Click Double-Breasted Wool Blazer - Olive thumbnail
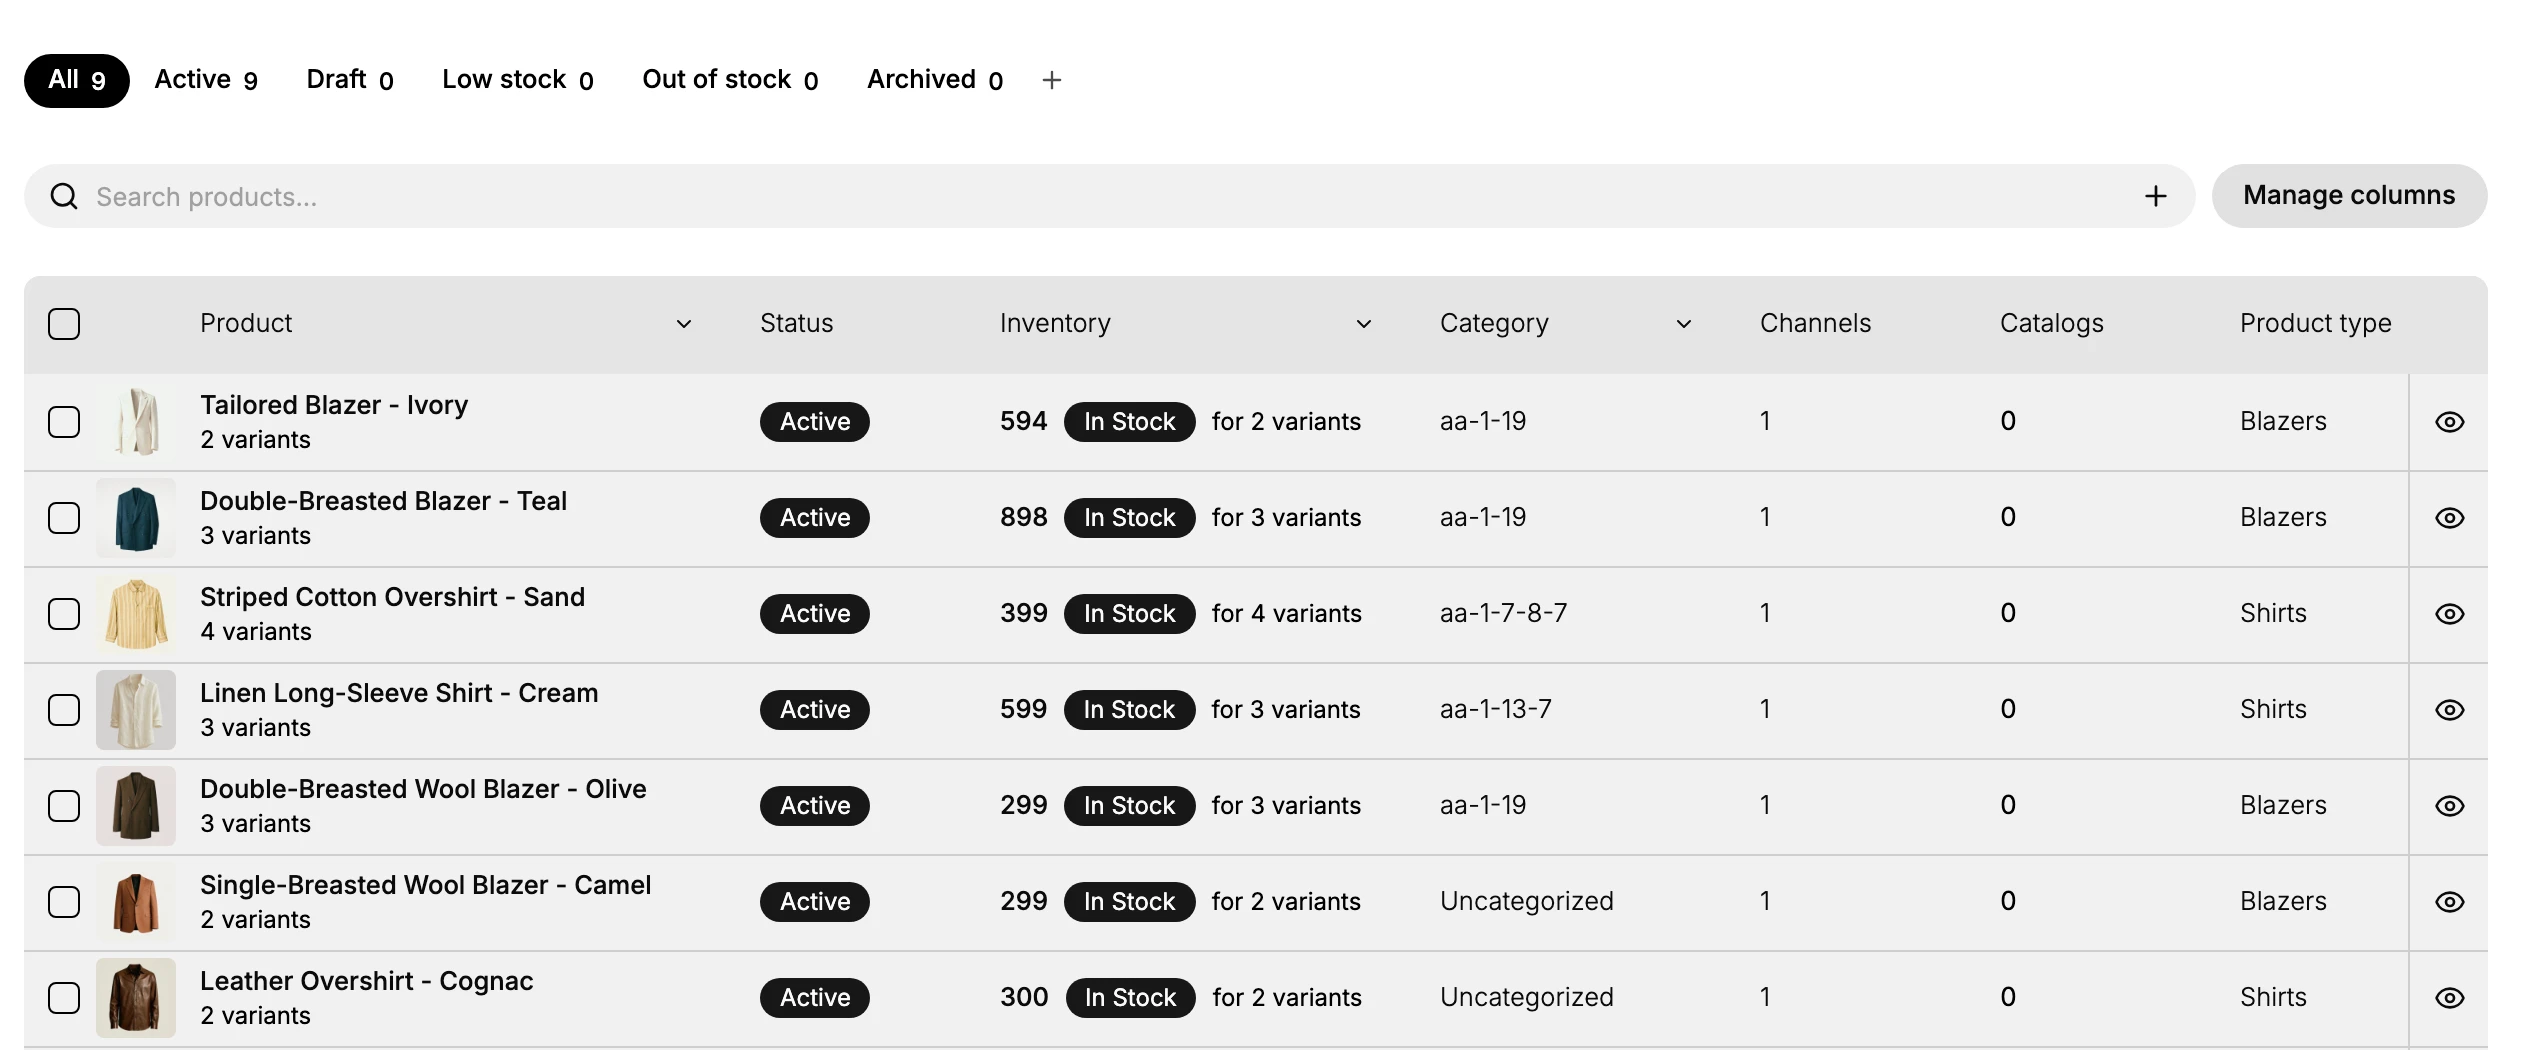The height and width of the screenshot is (1050, 2526). (136, 806)
